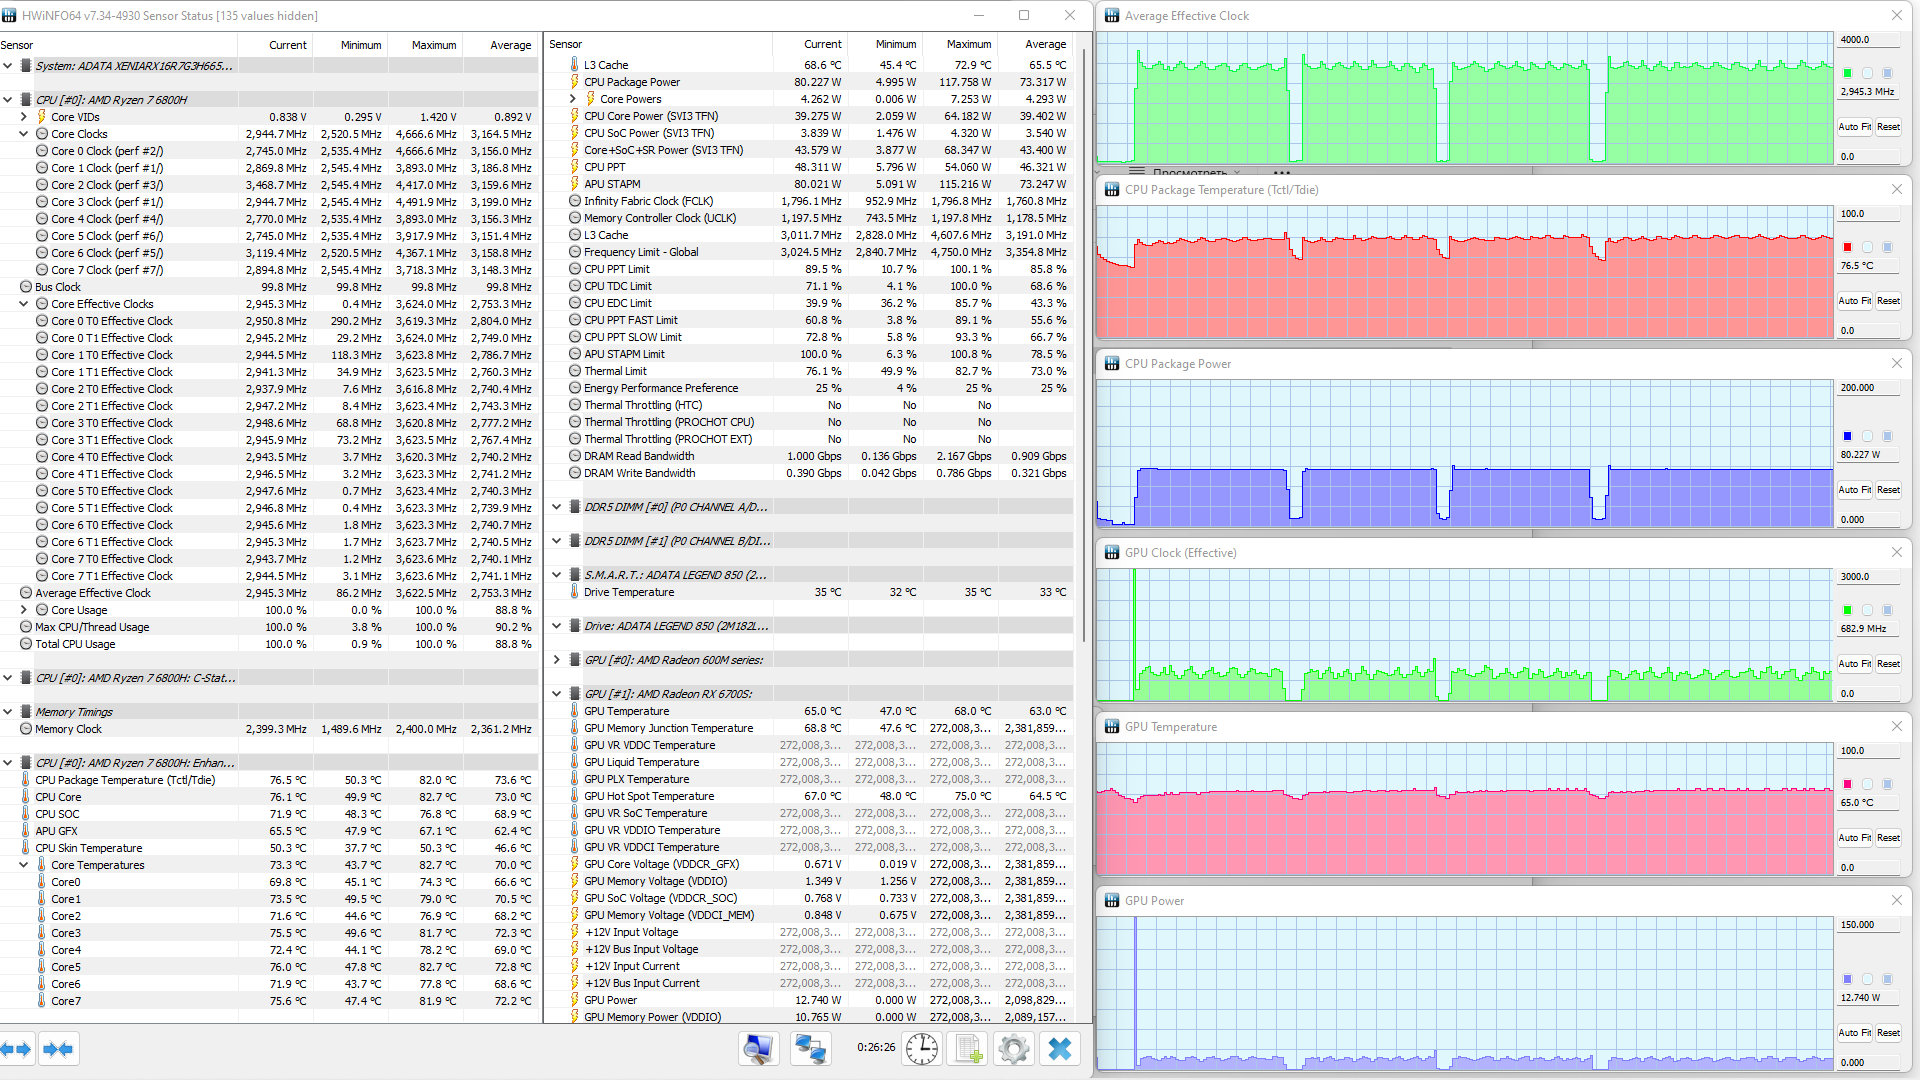The height and width of the screenshot is (1080, 1920).
Task: Click the Average column header in right panel
Action: pyautogui.click(x=1045, y=44)
